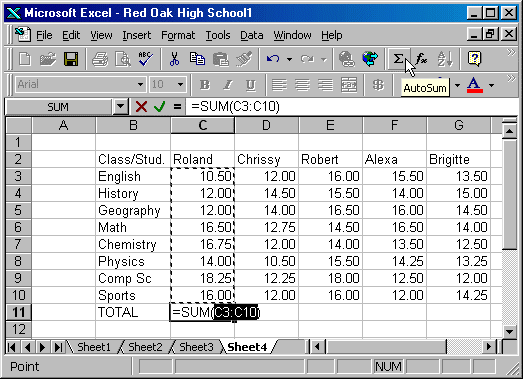Undo last action with Undo arrow
The image size is (523, 379).
click(273, 59)
